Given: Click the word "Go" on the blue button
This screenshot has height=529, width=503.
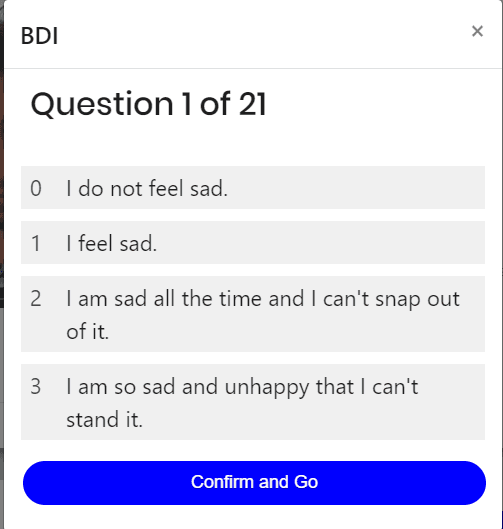Looking at the screenshot, I should pyautogui.click(x=306, y=482).
